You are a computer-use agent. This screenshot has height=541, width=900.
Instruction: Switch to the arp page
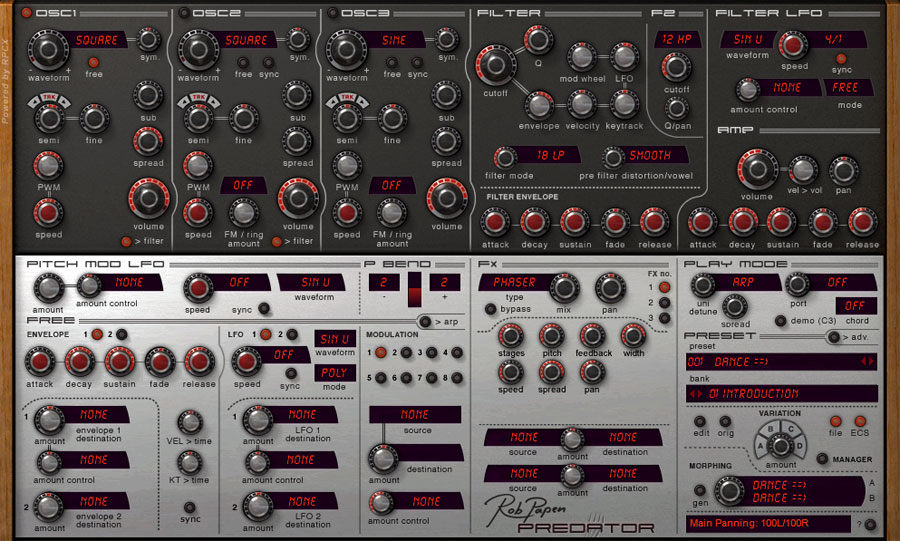coord(425,322)
